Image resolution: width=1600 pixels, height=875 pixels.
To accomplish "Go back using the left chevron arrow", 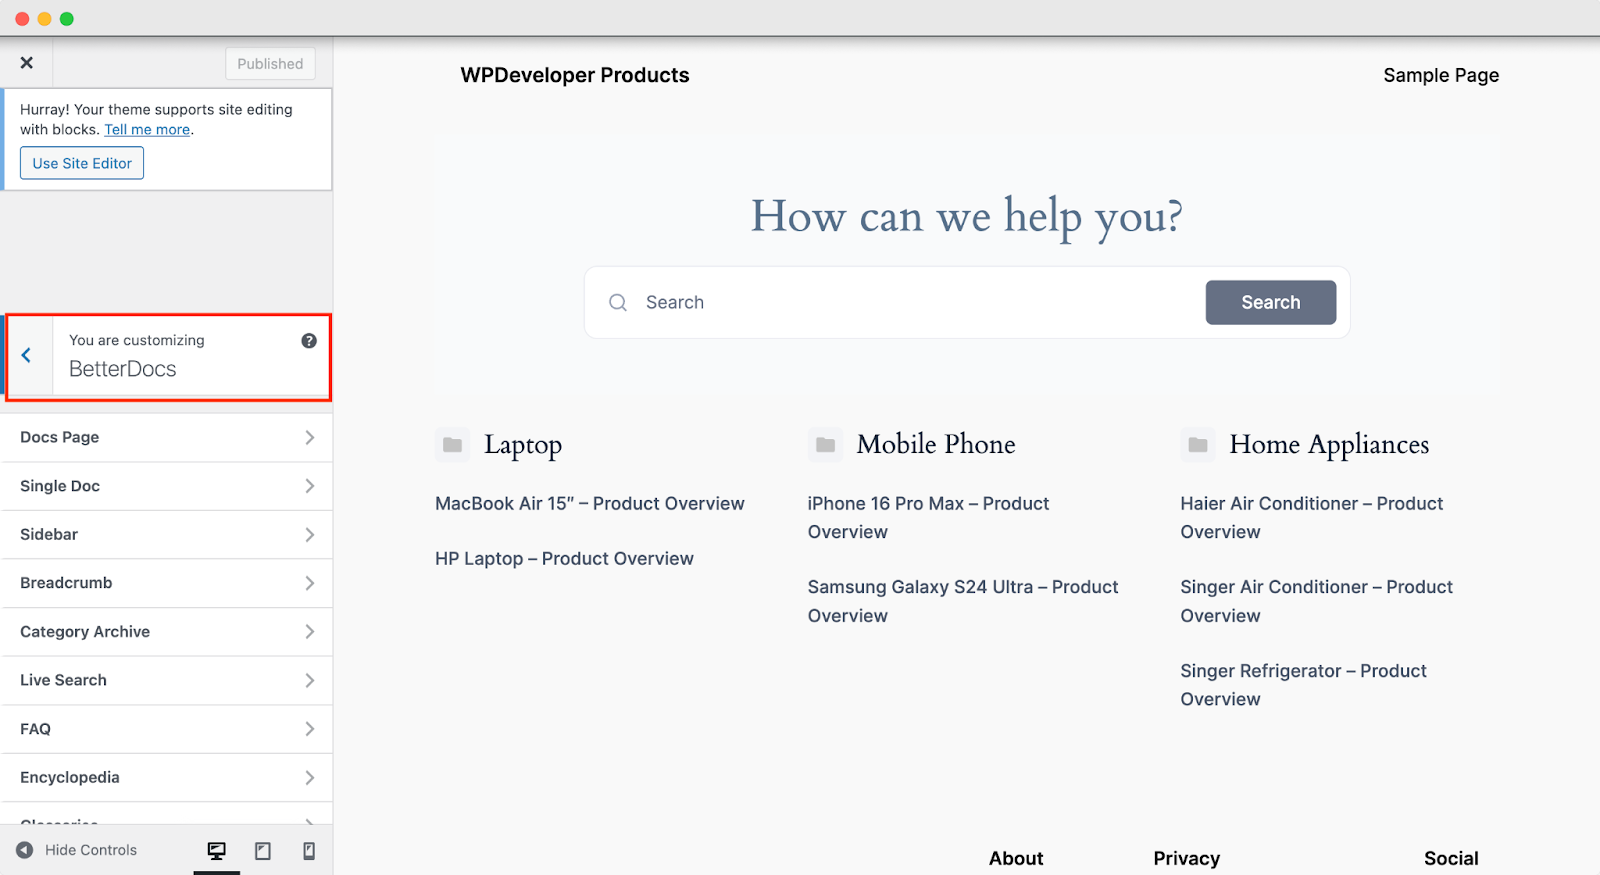I will (27, 355).
